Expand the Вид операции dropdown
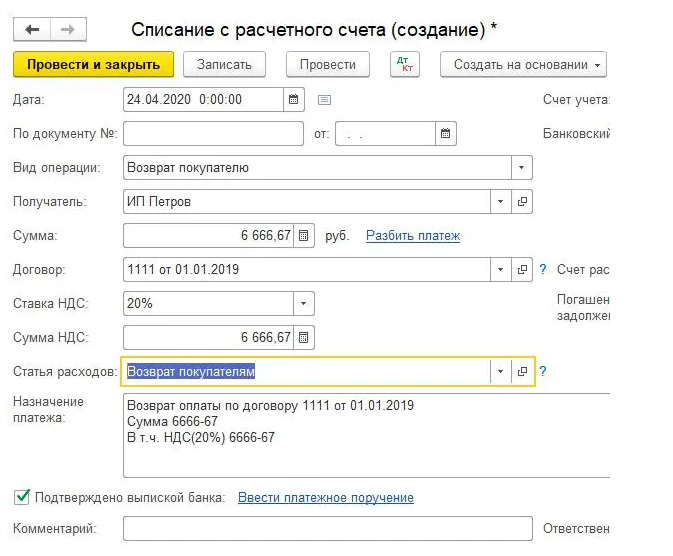The image size is (673, 556). 521,167
